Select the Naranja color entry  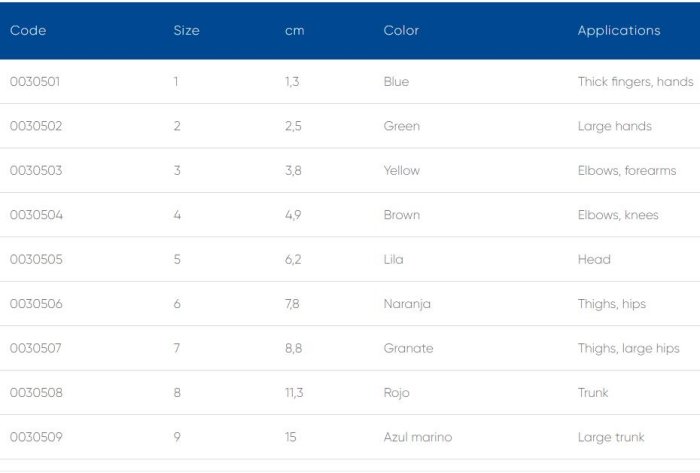coord(407,304)
